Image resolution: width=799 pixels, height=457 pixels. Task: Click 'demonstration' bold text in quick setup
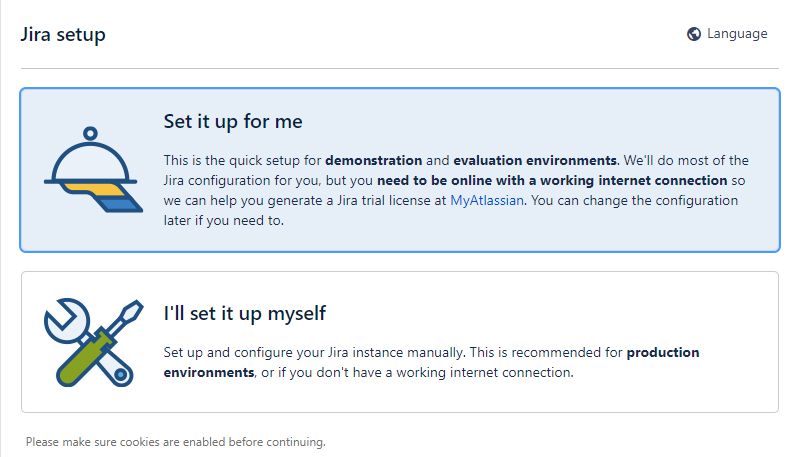374,160
